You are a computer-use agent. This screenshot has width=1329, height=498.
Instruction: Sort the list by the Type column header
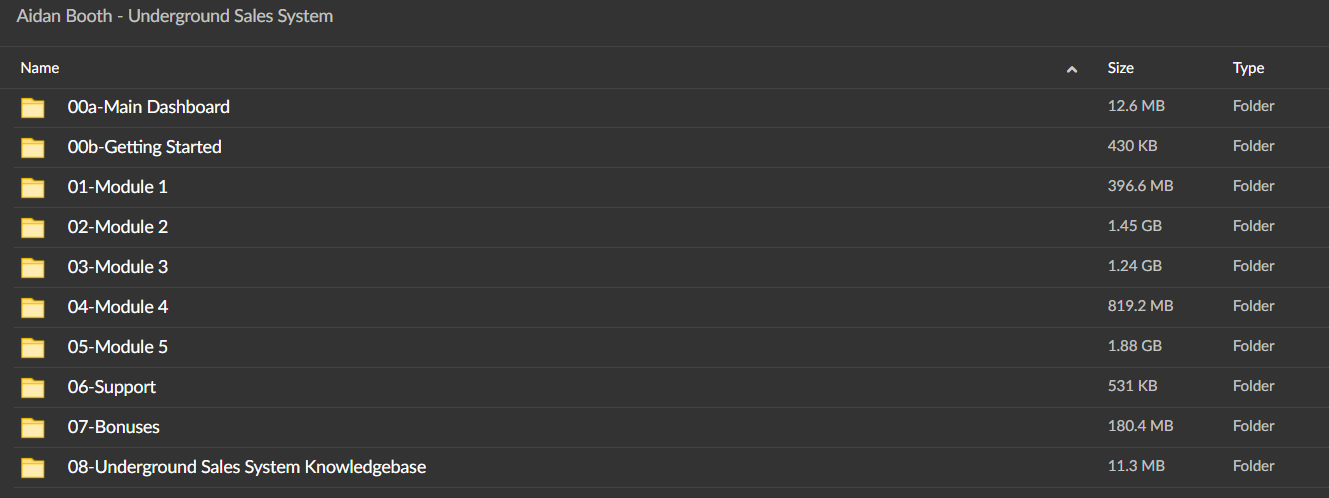click(x=1248, y=68)
